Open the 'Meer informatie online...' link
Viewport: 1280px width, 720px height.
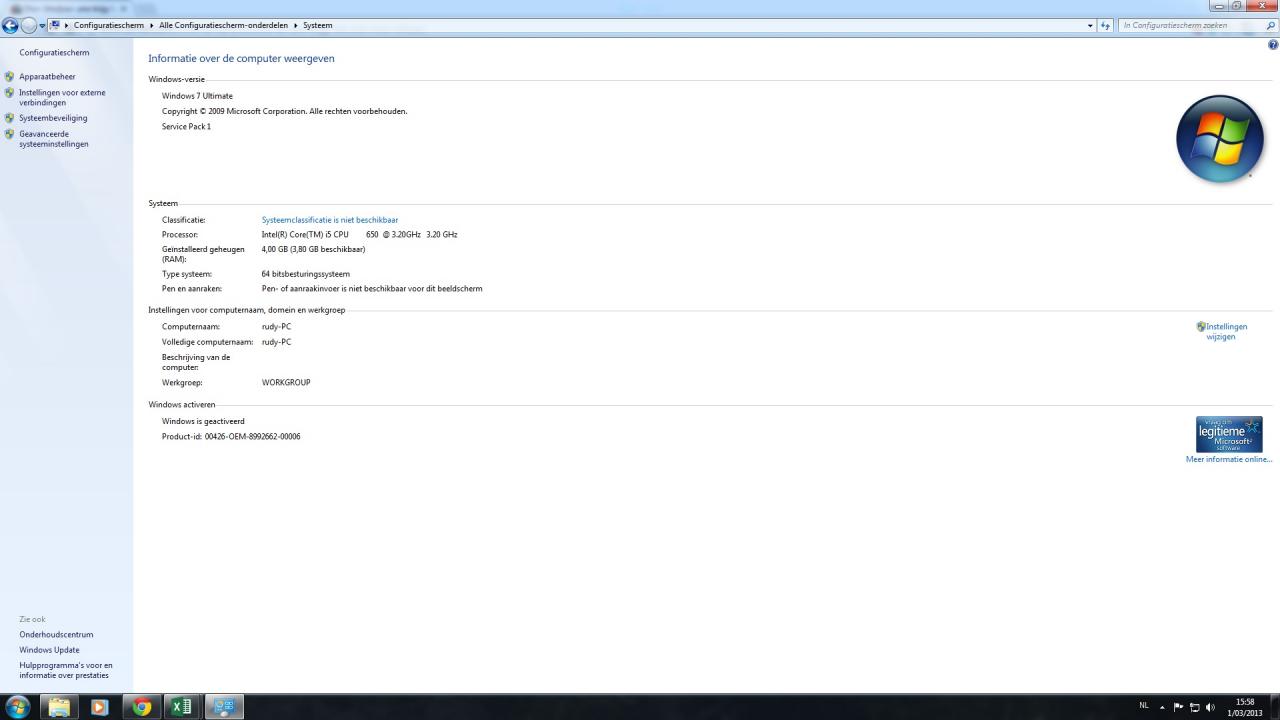(x=1229, y=460)
